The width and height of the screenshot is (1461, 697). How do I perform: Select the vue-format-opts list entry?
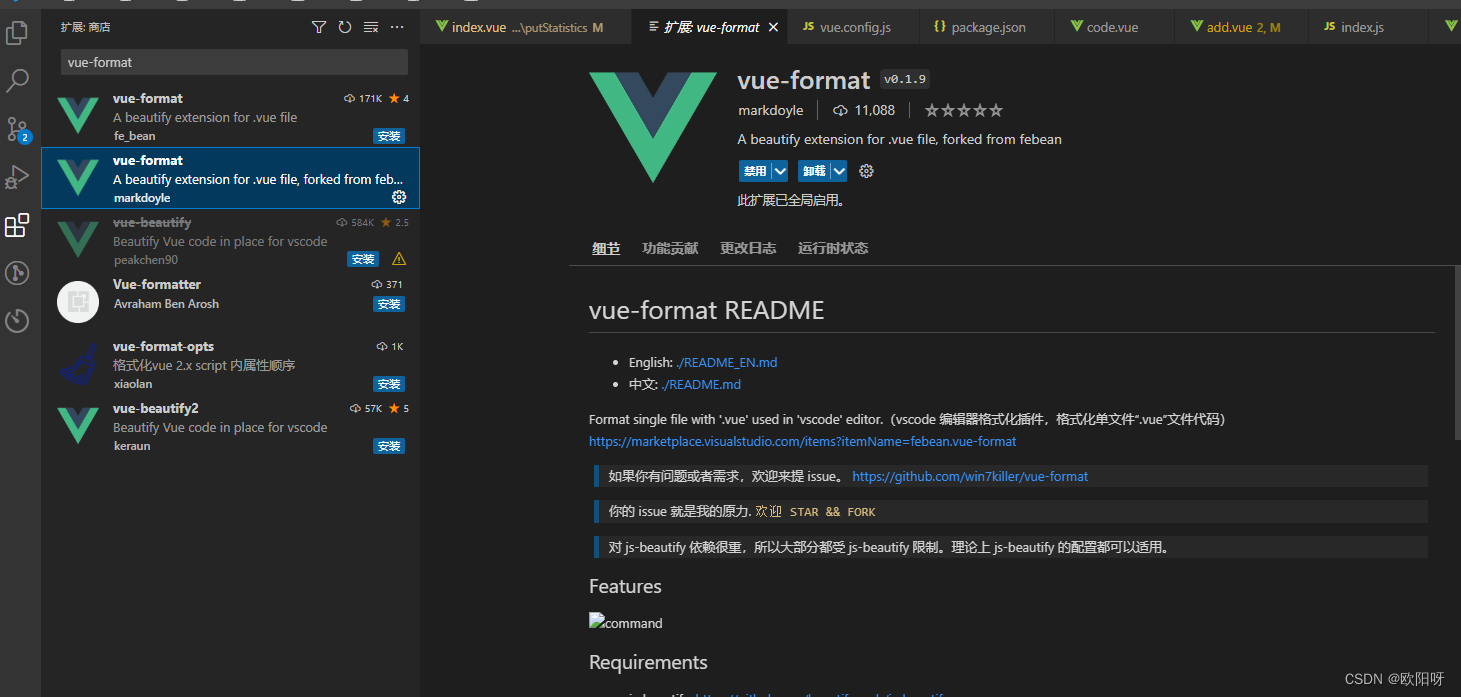pyautogui.click(x=230, y=364)
